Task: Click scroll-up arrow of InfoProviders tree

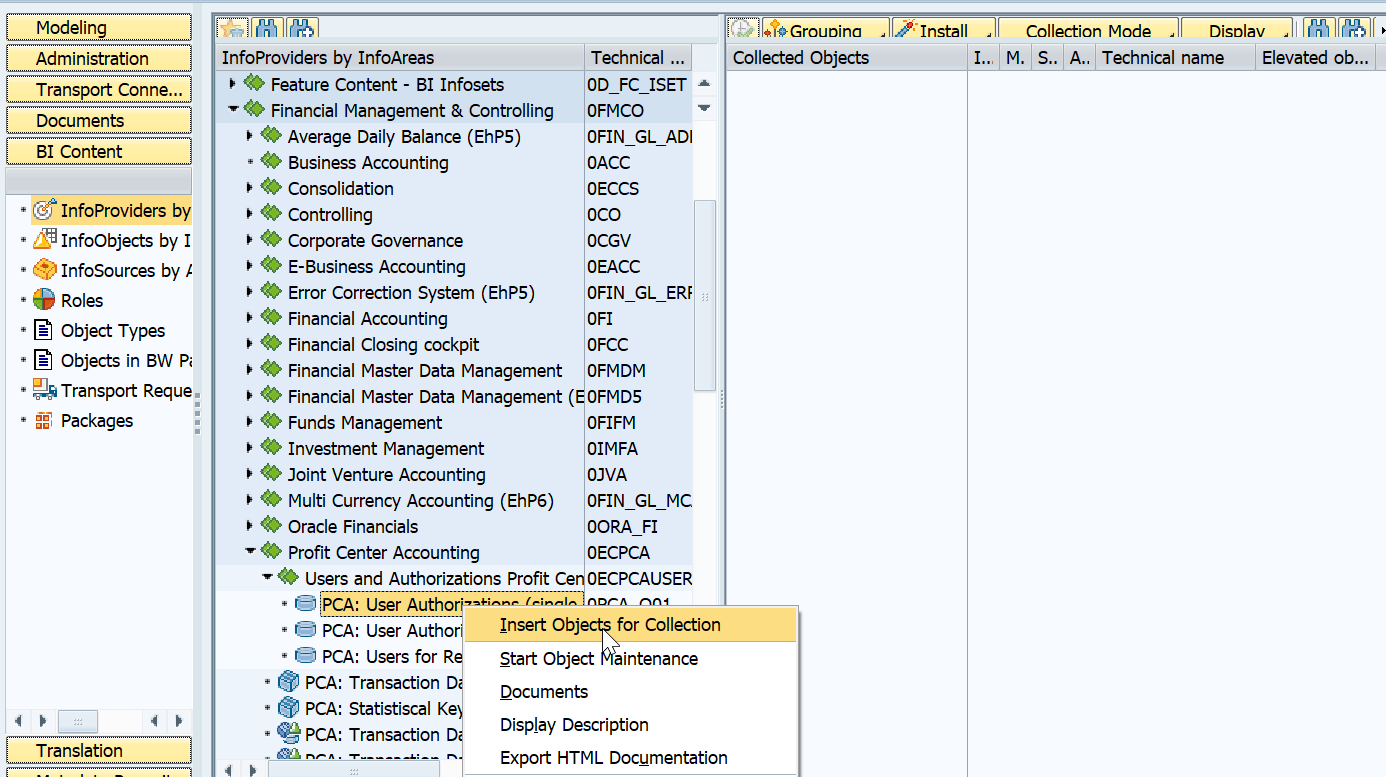Action: pos(704,84)
